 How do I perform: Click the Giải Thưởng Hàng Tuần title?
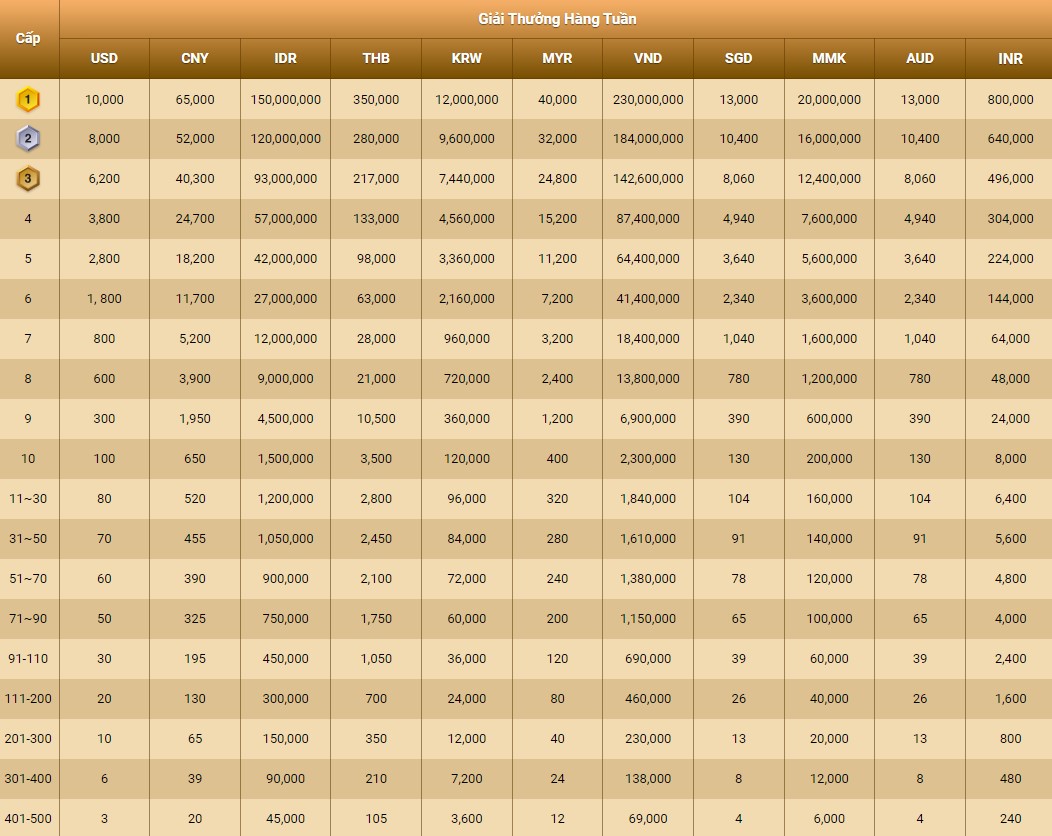tap(556, 19)
